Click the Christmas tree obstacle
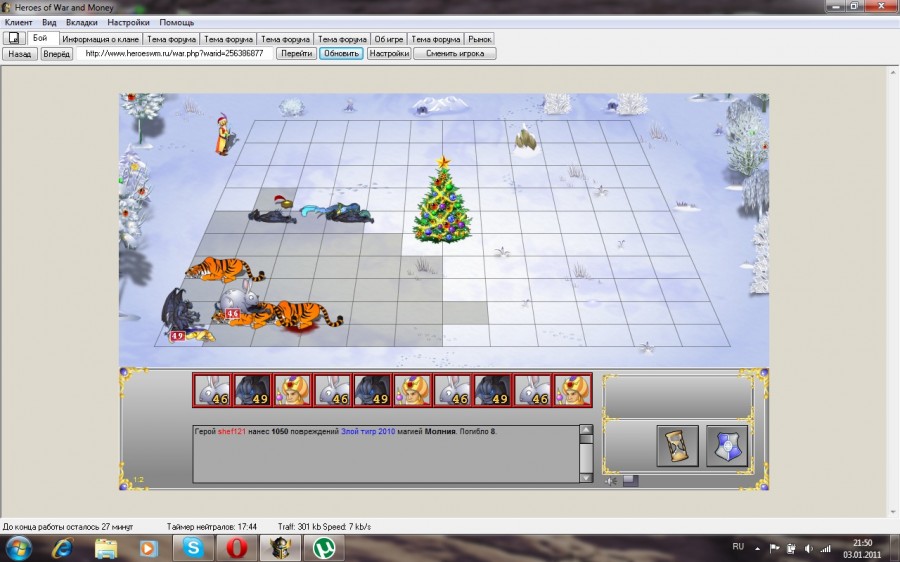The image size is (900, 562). pyautogui.click(x=443, y=201)
